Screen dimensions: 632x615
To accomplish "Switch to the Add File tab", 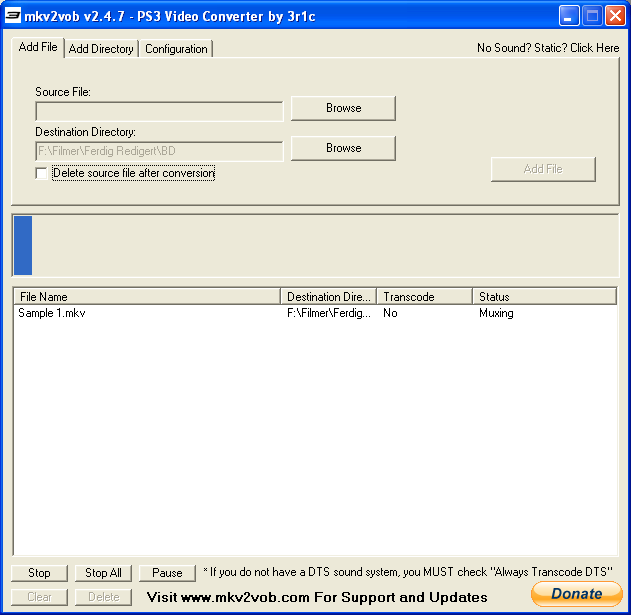I will (x=38, y=48).
